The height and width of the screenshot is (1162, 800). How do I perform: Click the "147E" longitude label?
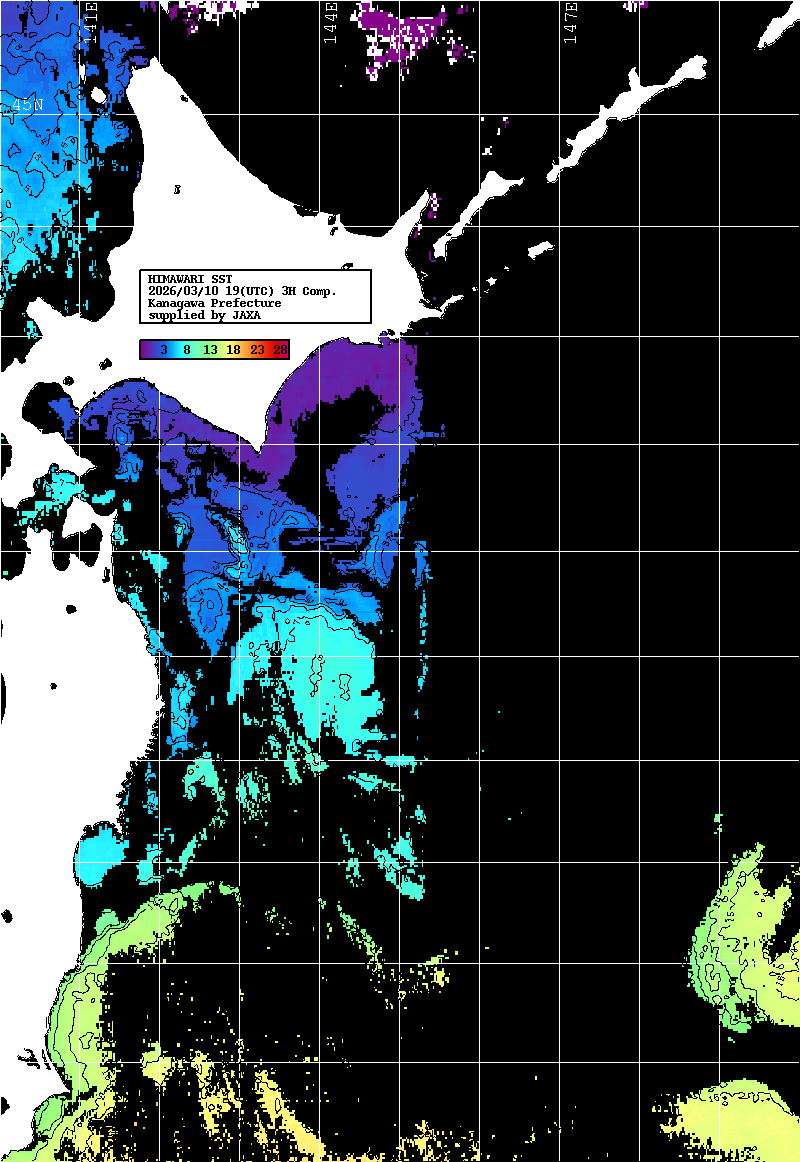tap(569, 22)
